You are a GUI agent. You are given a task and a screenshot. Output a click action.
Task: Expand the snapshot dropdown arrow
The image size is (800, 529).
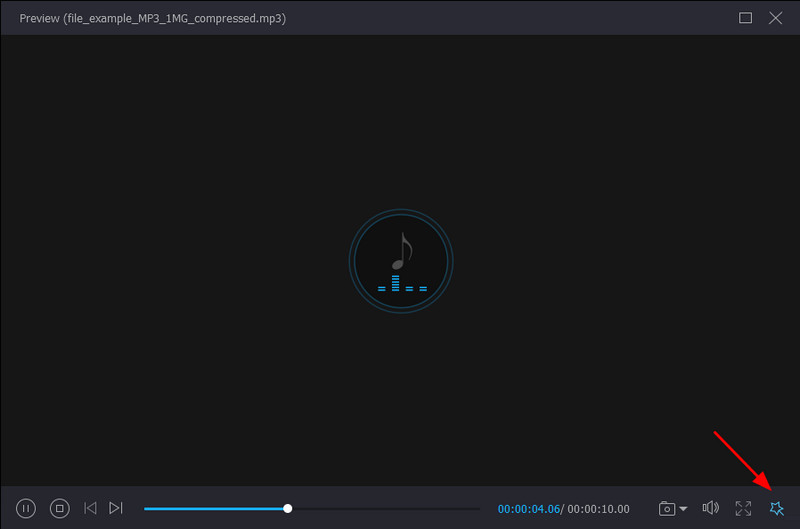684,509
